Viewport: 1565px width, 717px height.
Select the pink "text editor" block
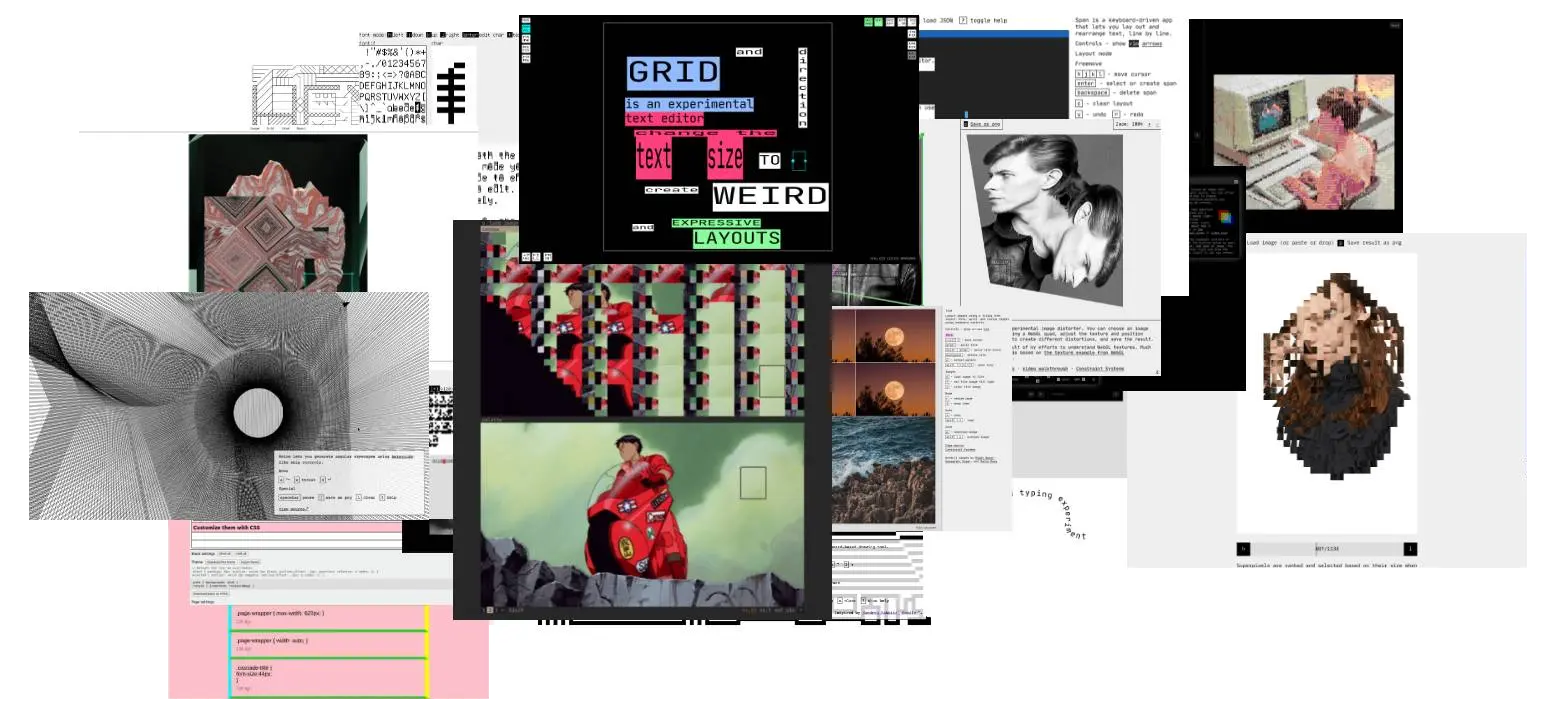pyautogui.click(x=664, y=118)
